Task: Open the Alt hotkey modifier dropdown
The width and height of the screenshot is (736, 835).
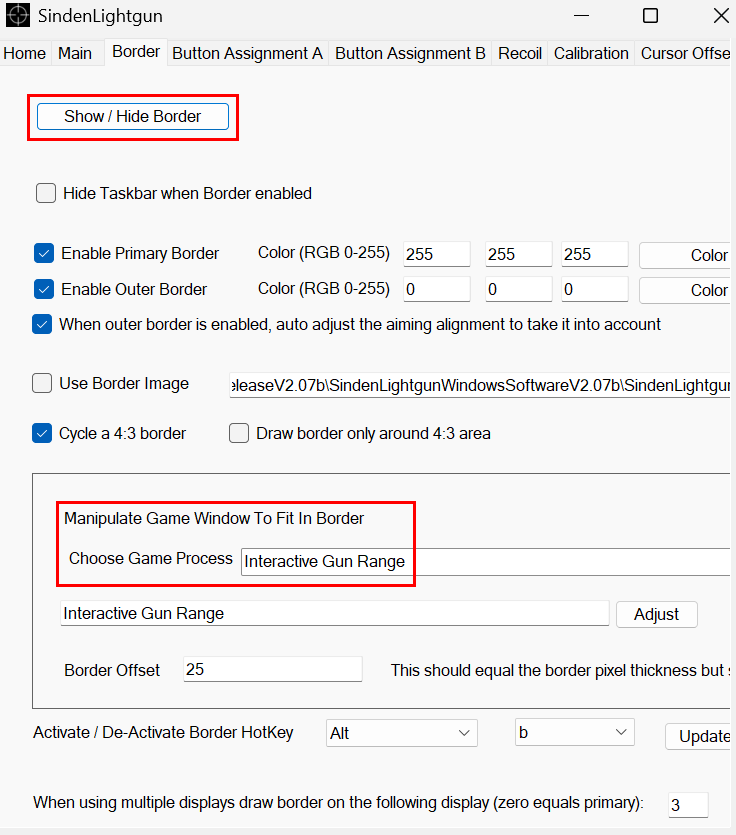Action: 402,733
